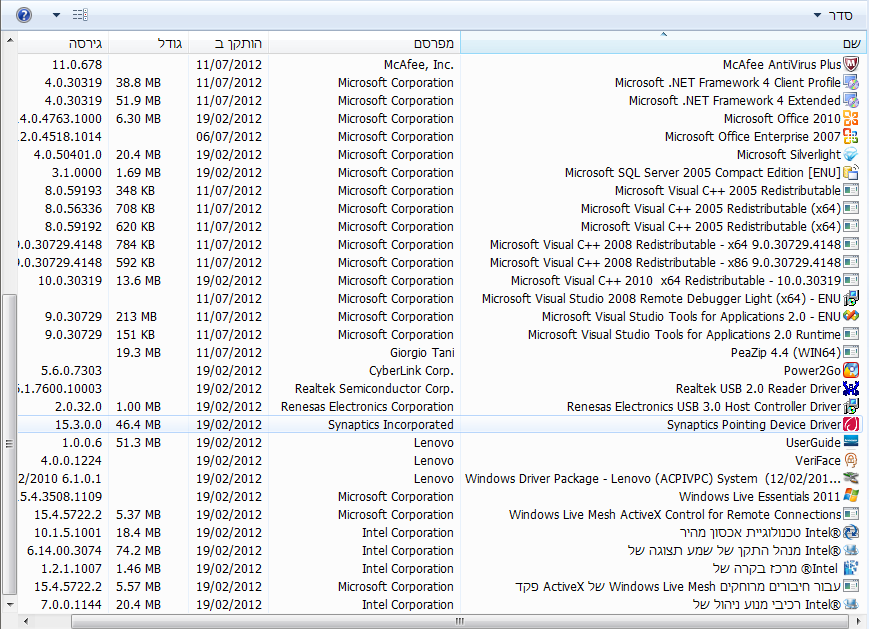Click publisher Giorgio Tani

(422, 352)
